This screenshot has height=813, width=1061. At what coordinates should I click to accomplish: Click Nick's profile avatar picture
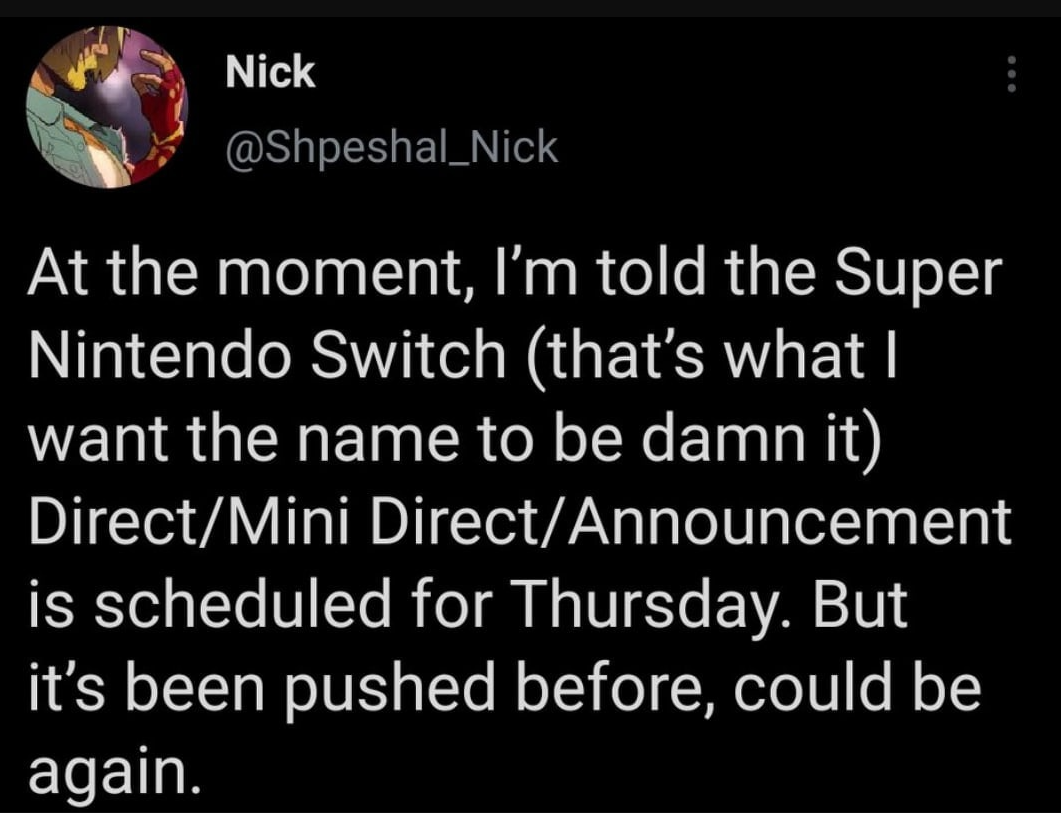point(106,106)
